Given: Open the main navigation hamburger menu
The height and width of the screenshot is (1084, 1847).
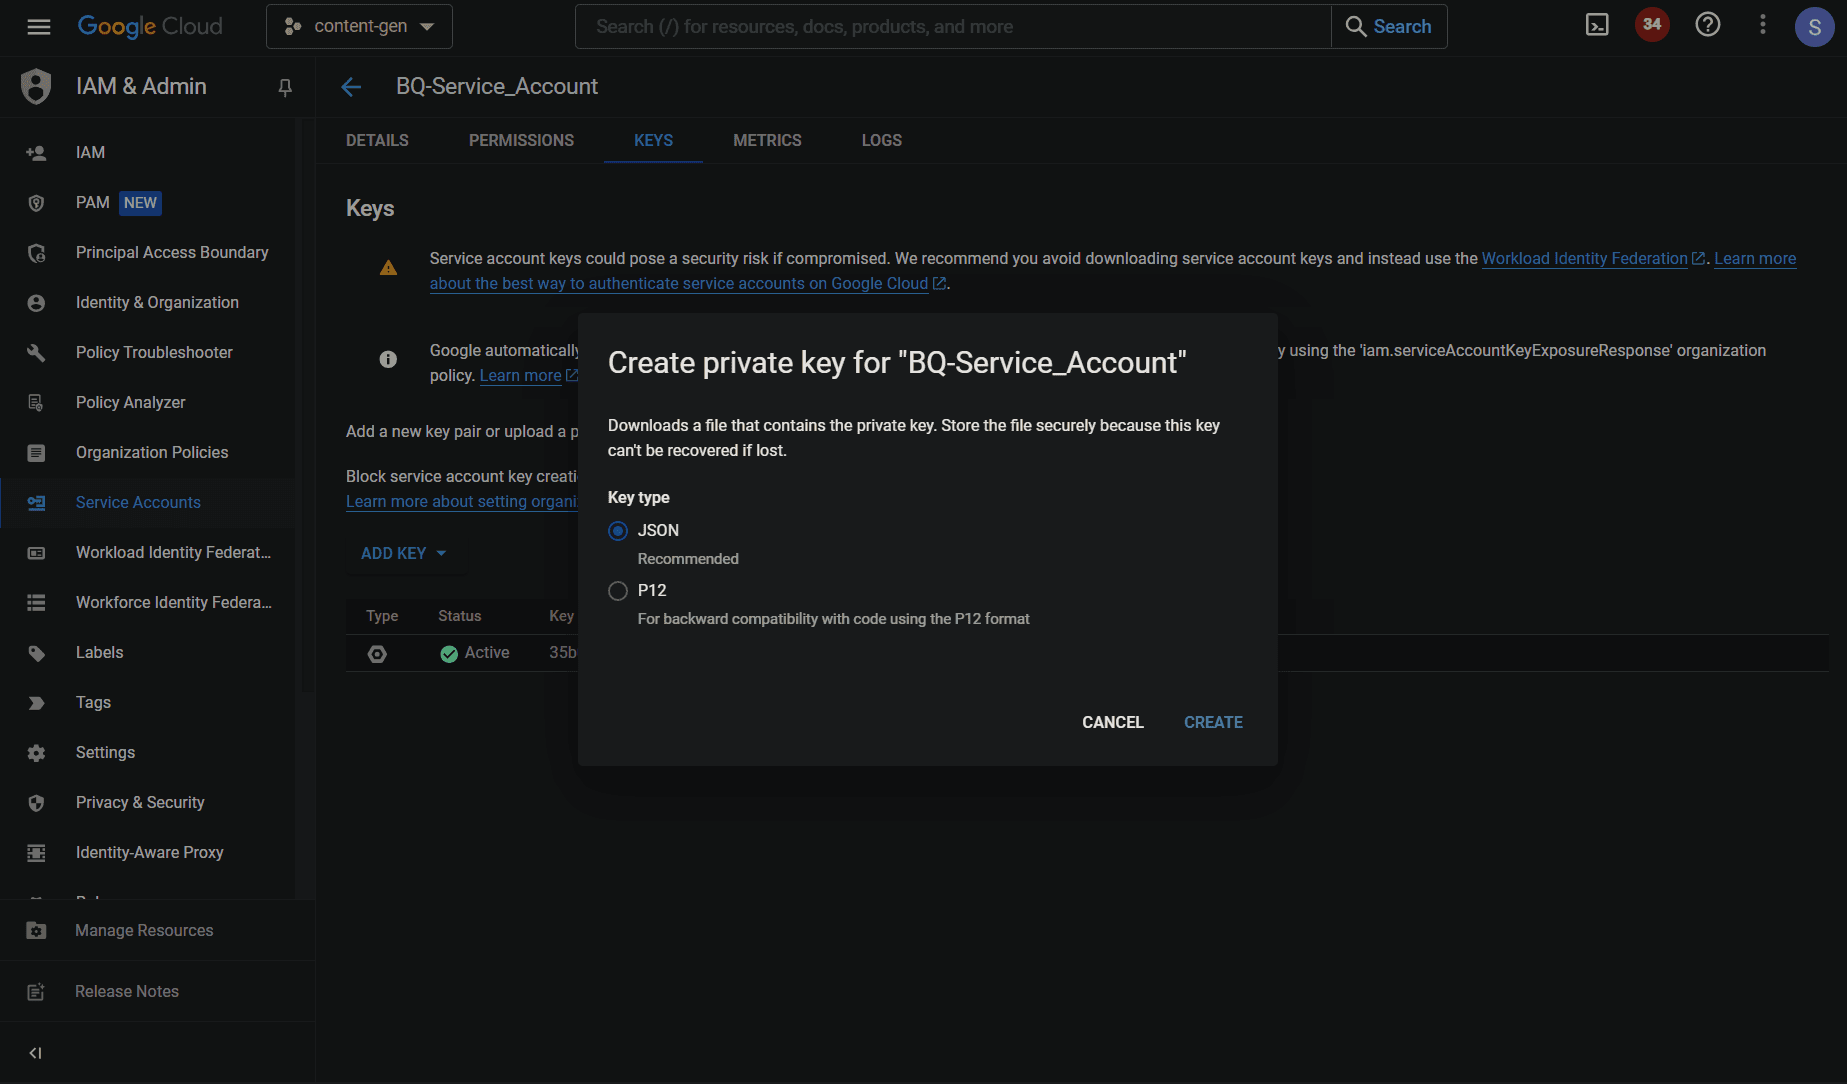Looking at the screenshot, I should (39, 27).
